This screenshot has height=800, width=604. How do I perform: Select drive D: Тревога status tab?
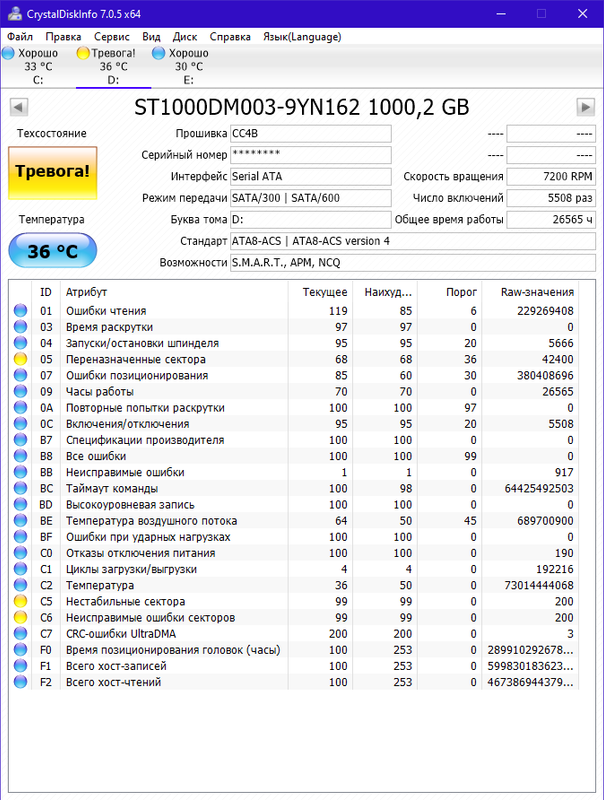[113, 66]
